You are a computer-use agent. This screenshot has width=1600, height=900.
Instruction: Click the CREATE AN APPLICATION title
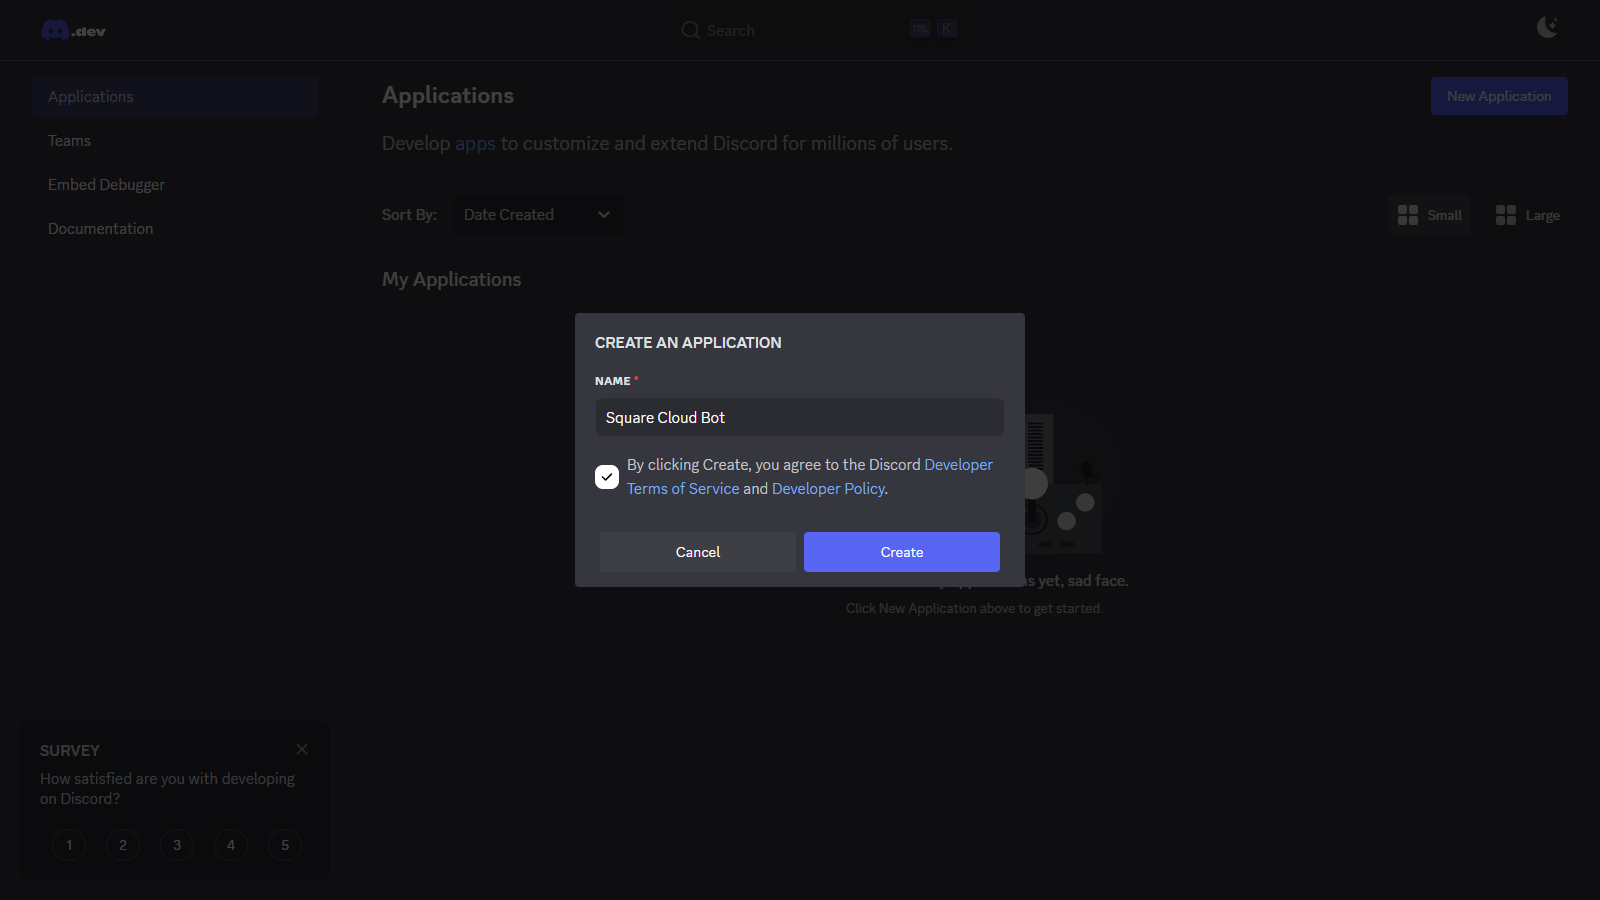(x=688, y=343)
